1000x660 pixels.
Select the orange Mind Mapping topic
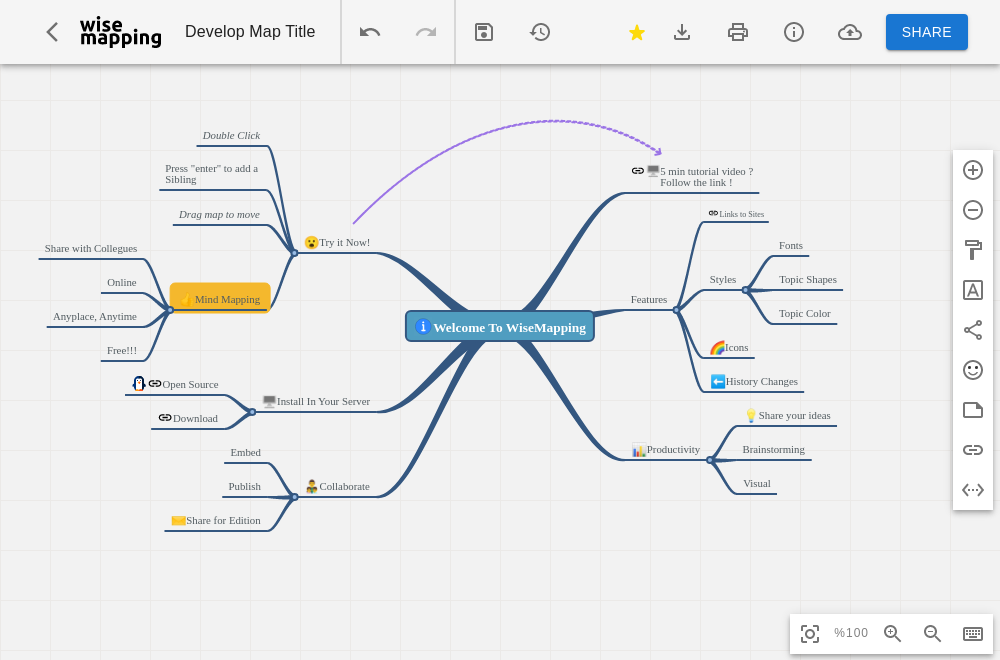(220, 298)
